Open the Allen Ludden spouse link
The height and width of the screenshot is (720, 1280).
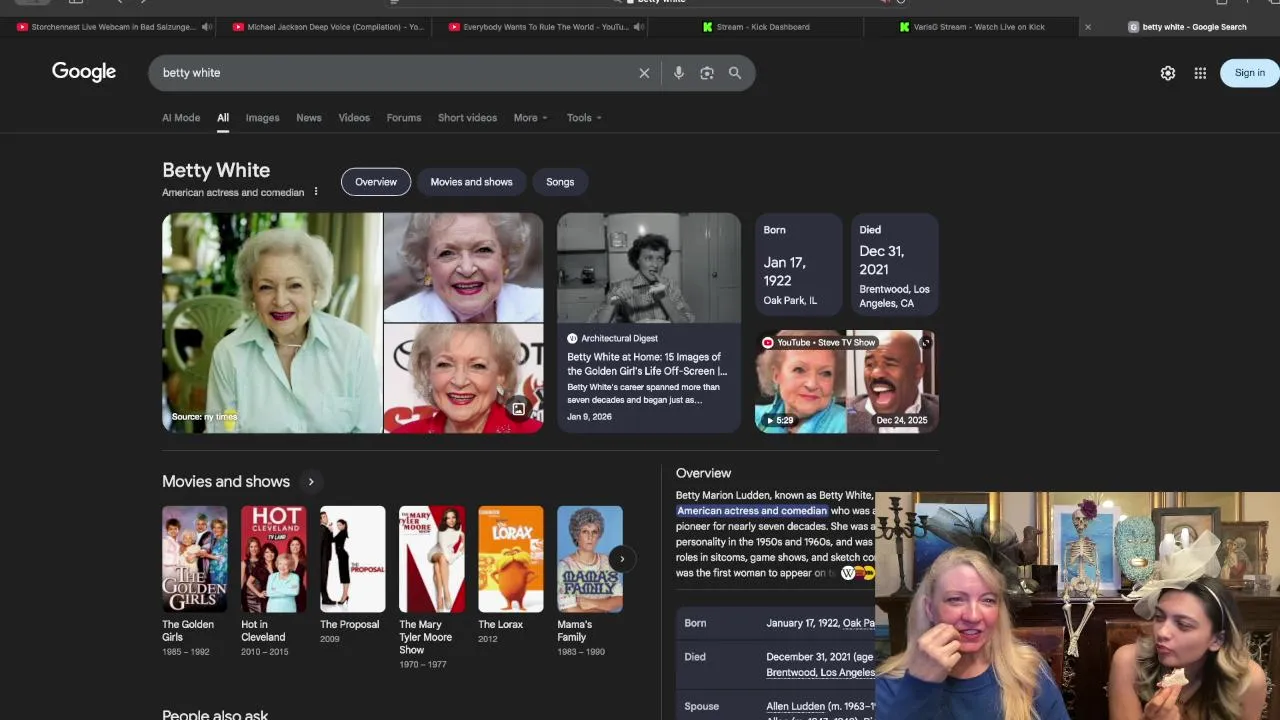point(795,706)
